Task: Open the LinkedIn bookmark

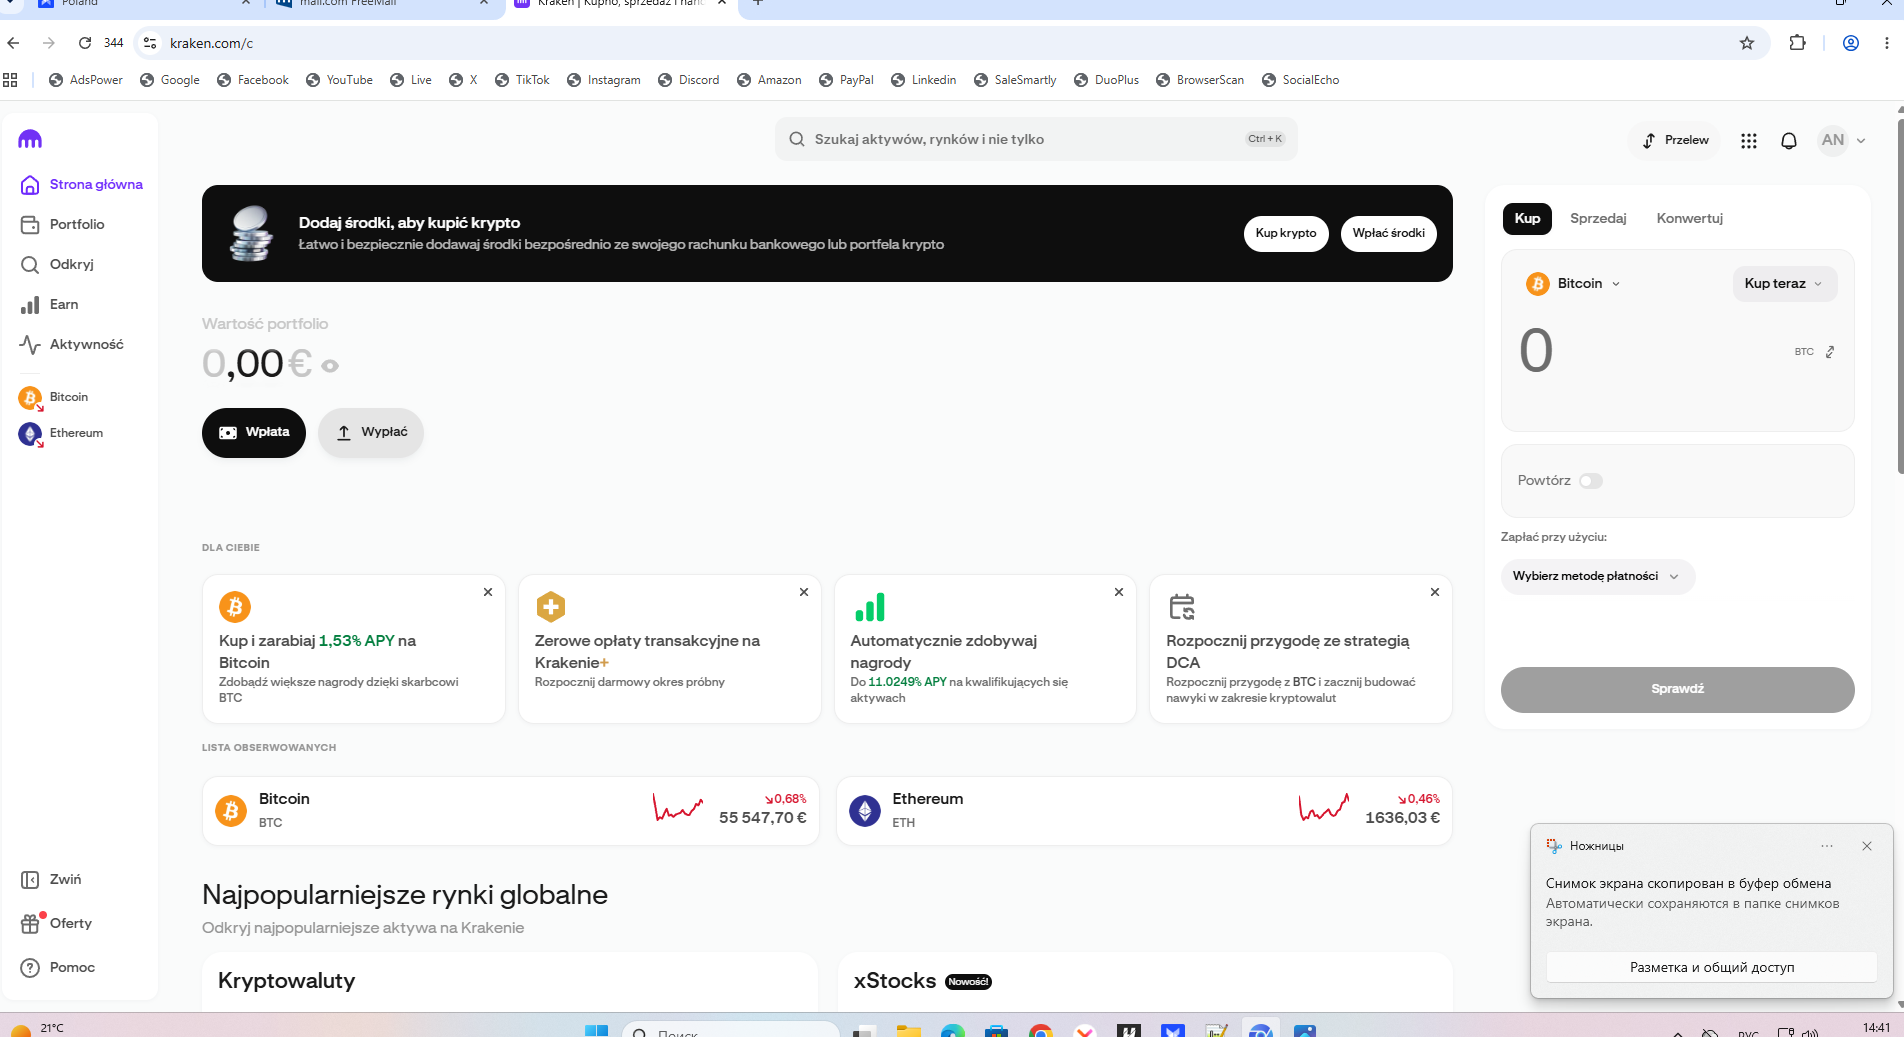Action: (x=924, y=80)
